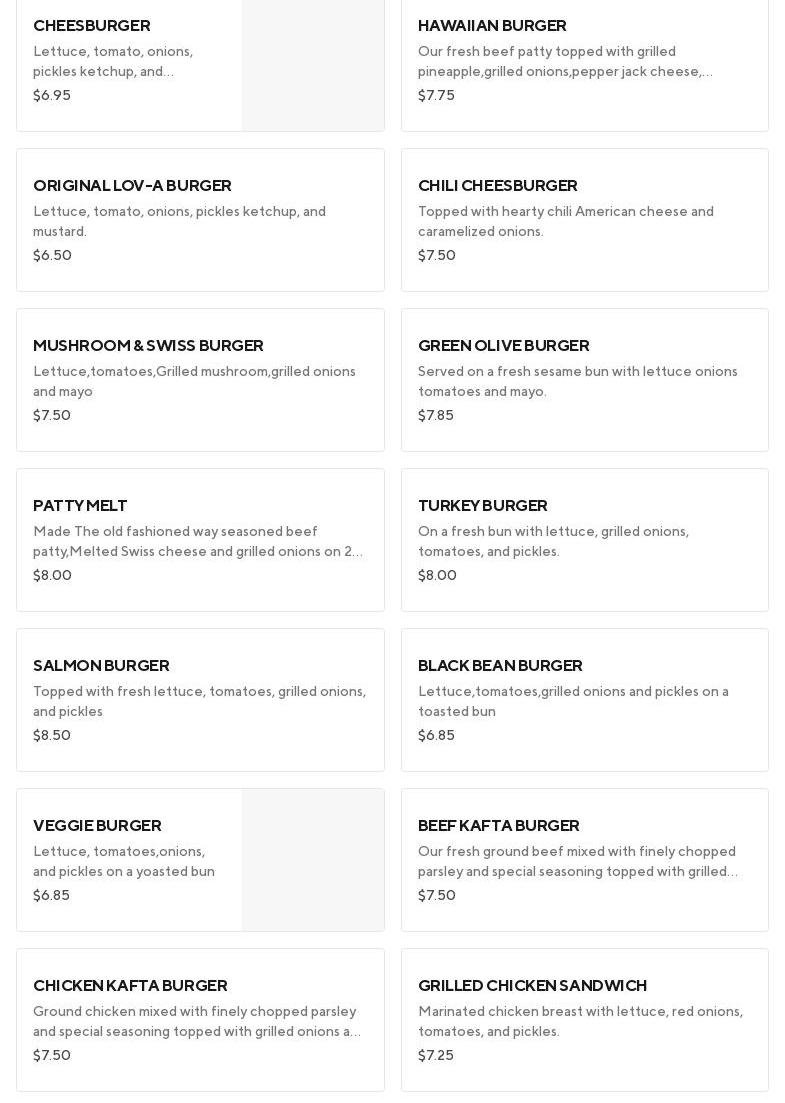Click the Veggie Burger image placeholder
Screen dimensions: 785x1103
click(x=312, y=860)
